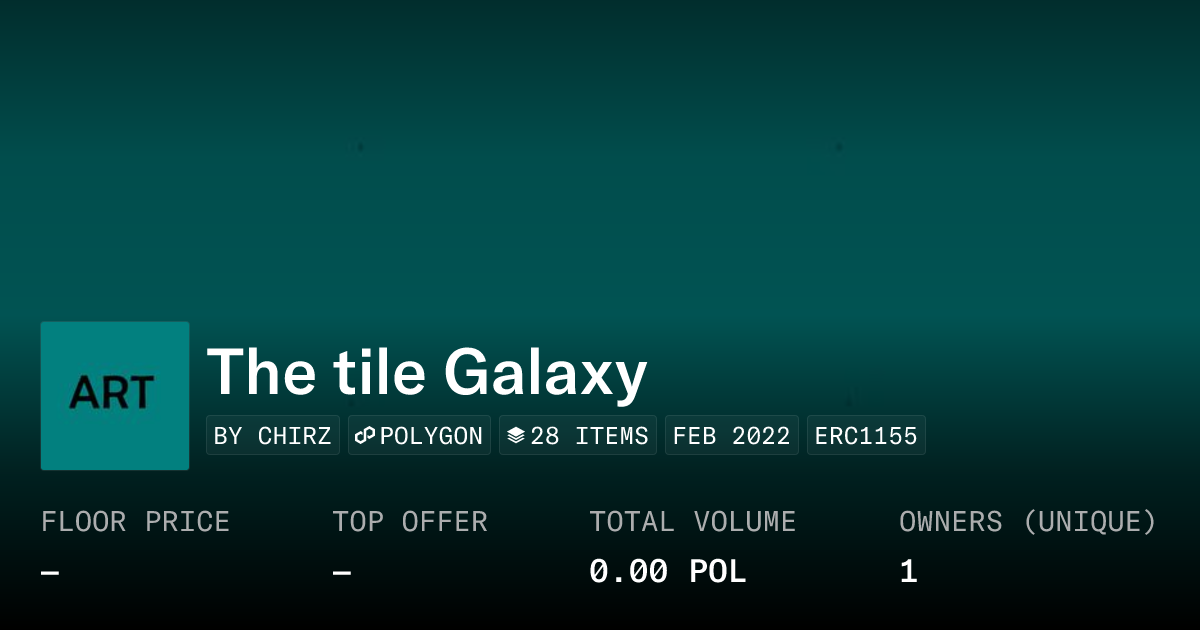Open the ART collection avatar image
This screenshot has width=1200, height=630.
(x=115, y=395)
